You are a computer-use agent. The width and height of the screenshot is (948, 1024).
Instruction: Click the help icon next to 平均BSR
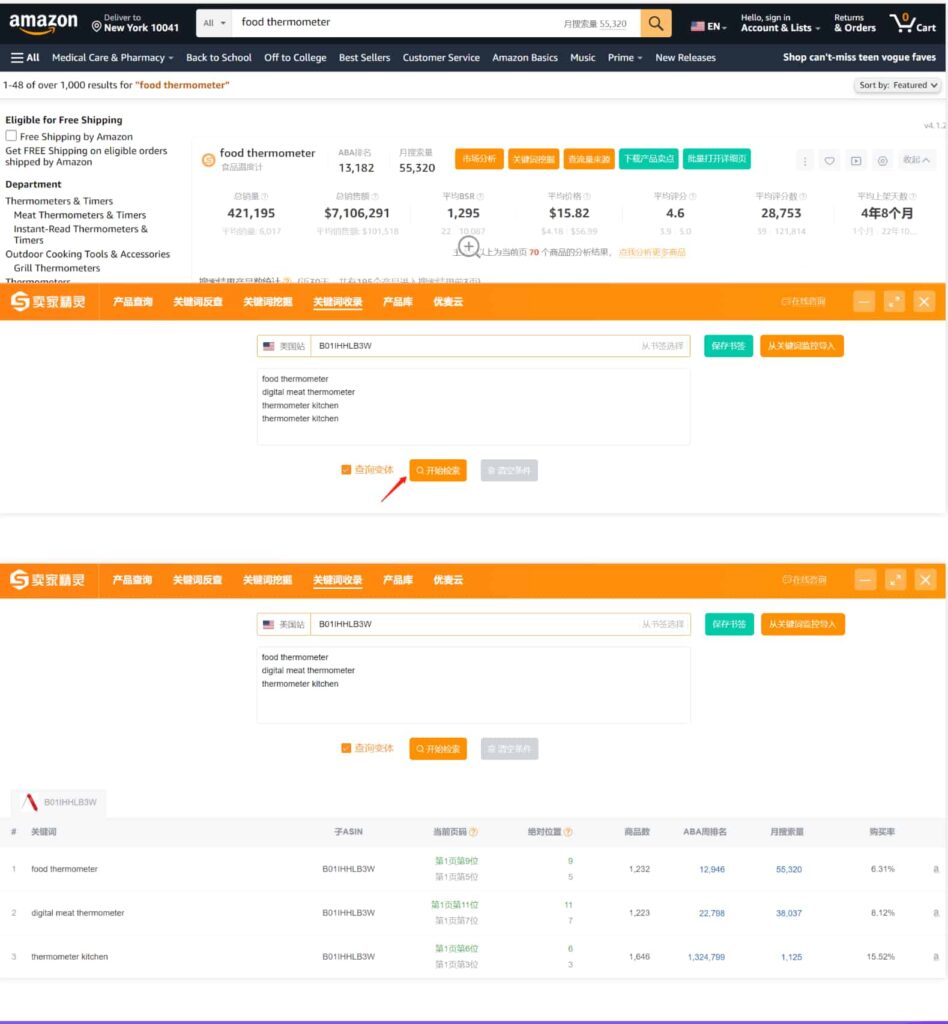(480, 196)
